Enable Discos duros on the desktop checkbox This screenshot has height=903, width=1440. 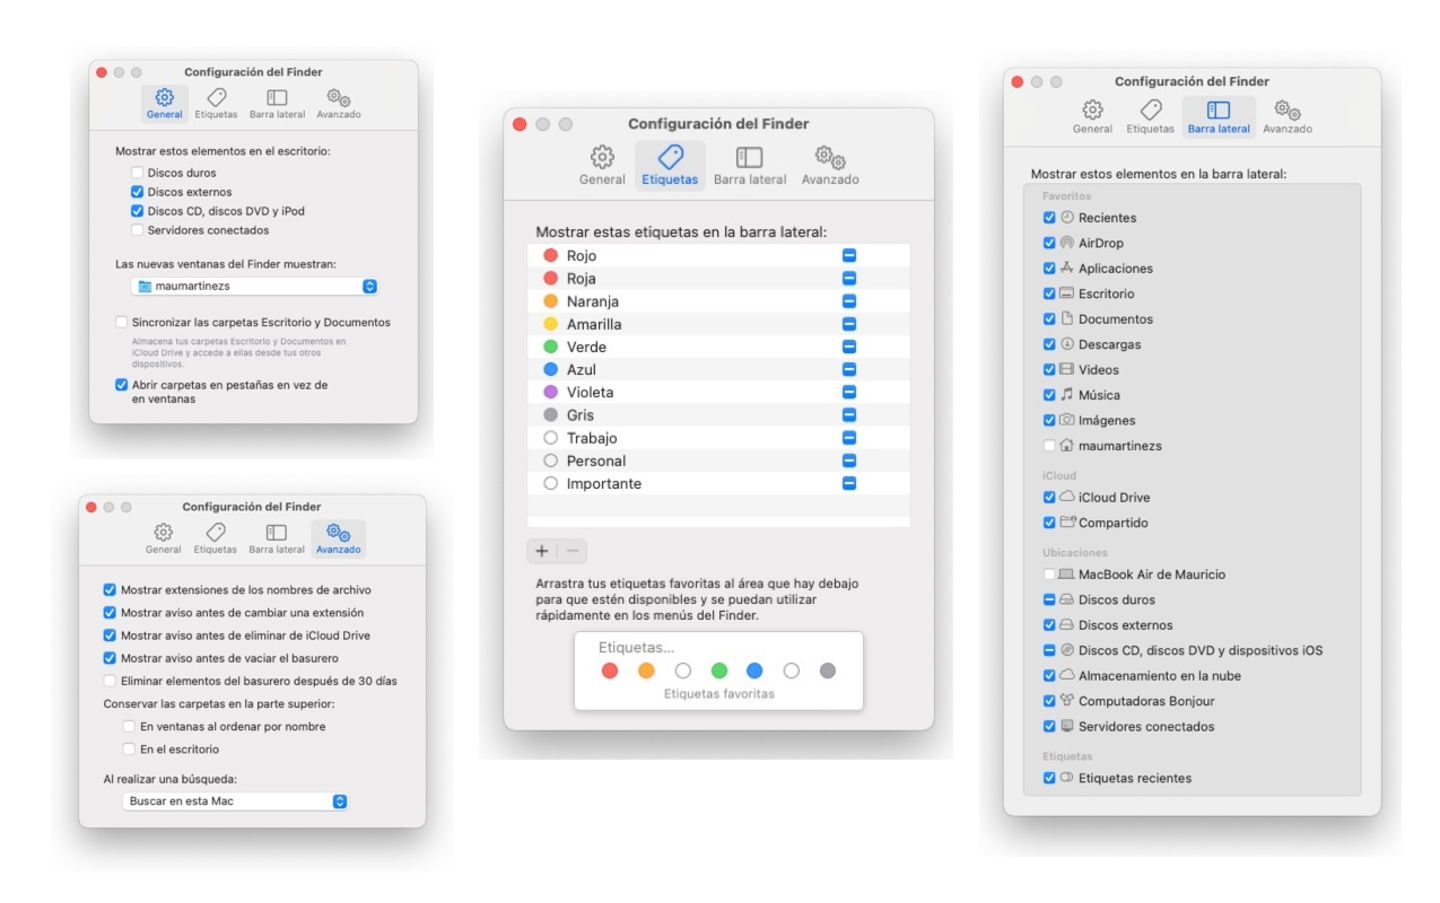click(137, 172)
